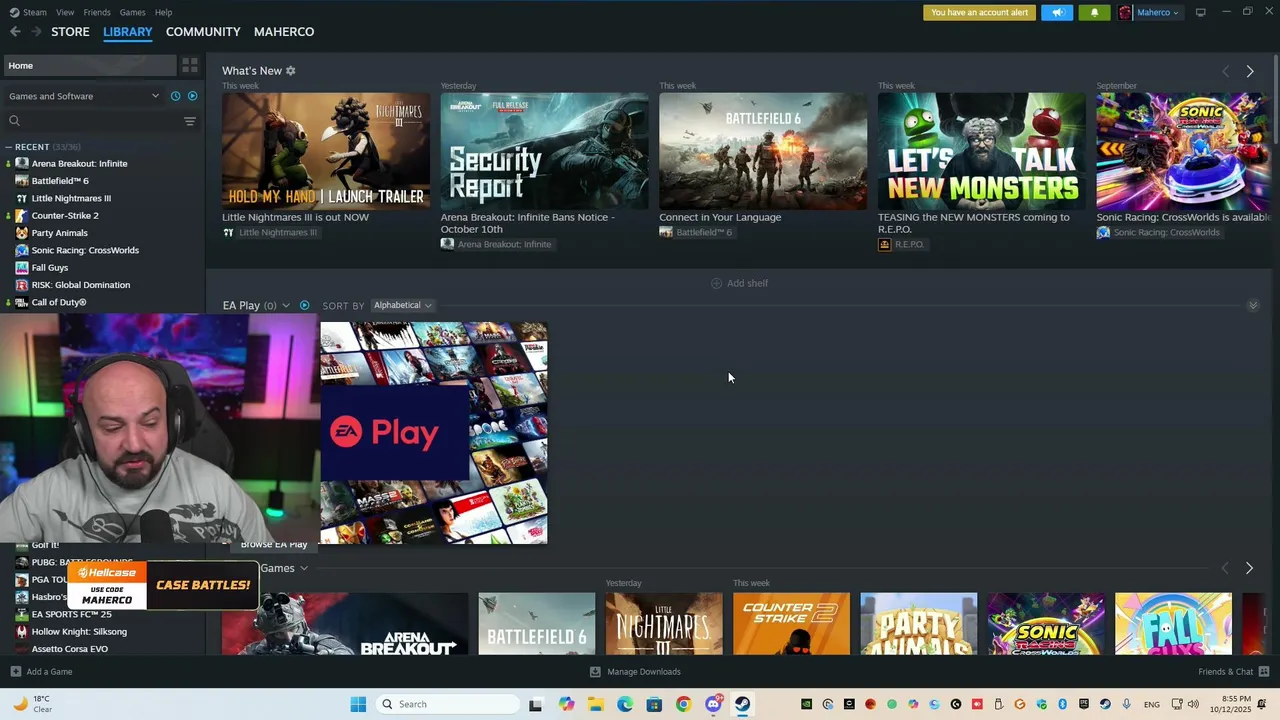
Task: Click the Windows taskbar search box
Action: (447, 704)
